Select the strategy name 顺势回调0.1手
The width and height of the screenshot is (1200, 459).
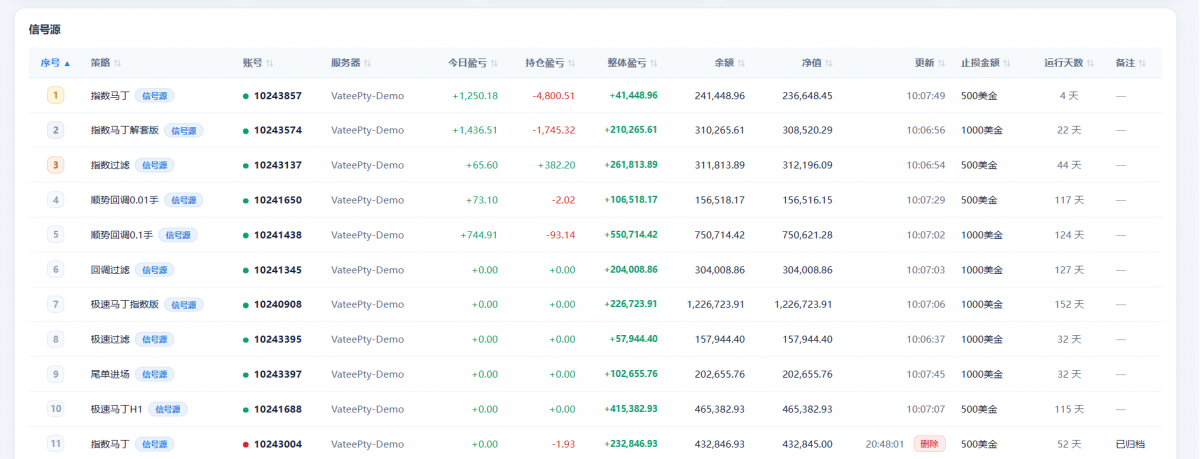pos(121,235)
